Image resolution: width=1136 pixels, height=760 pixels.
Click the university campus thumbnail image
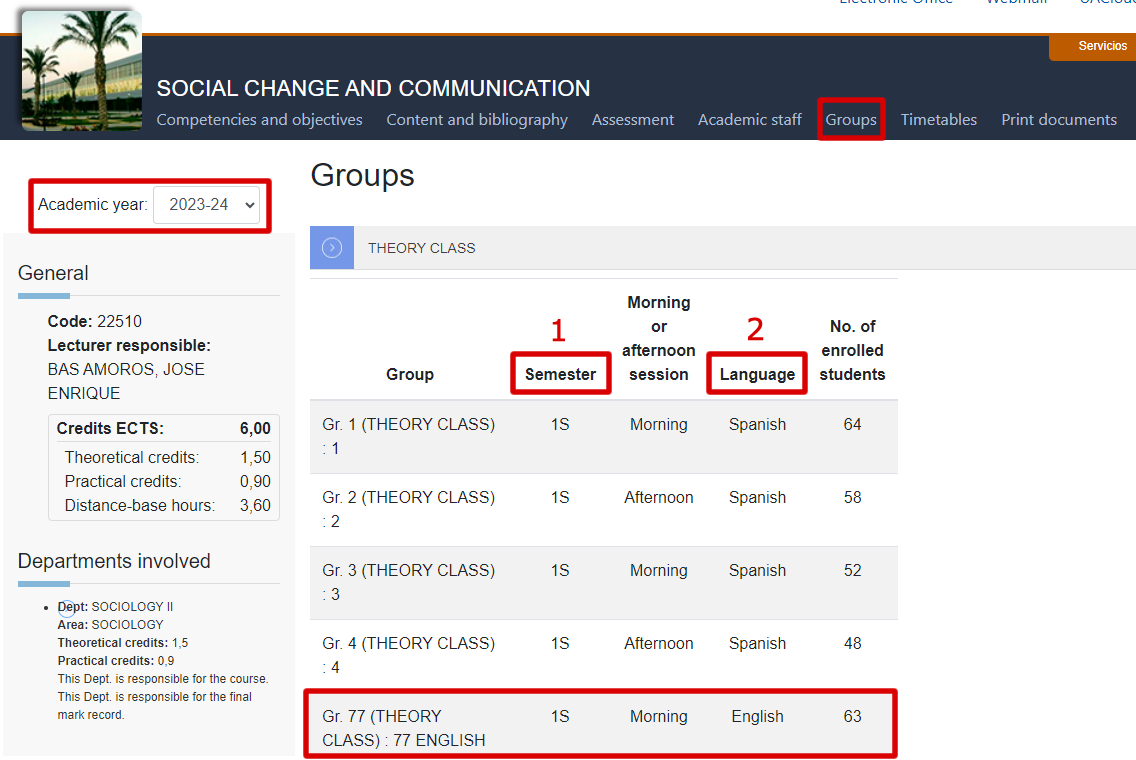click(82, 70)
